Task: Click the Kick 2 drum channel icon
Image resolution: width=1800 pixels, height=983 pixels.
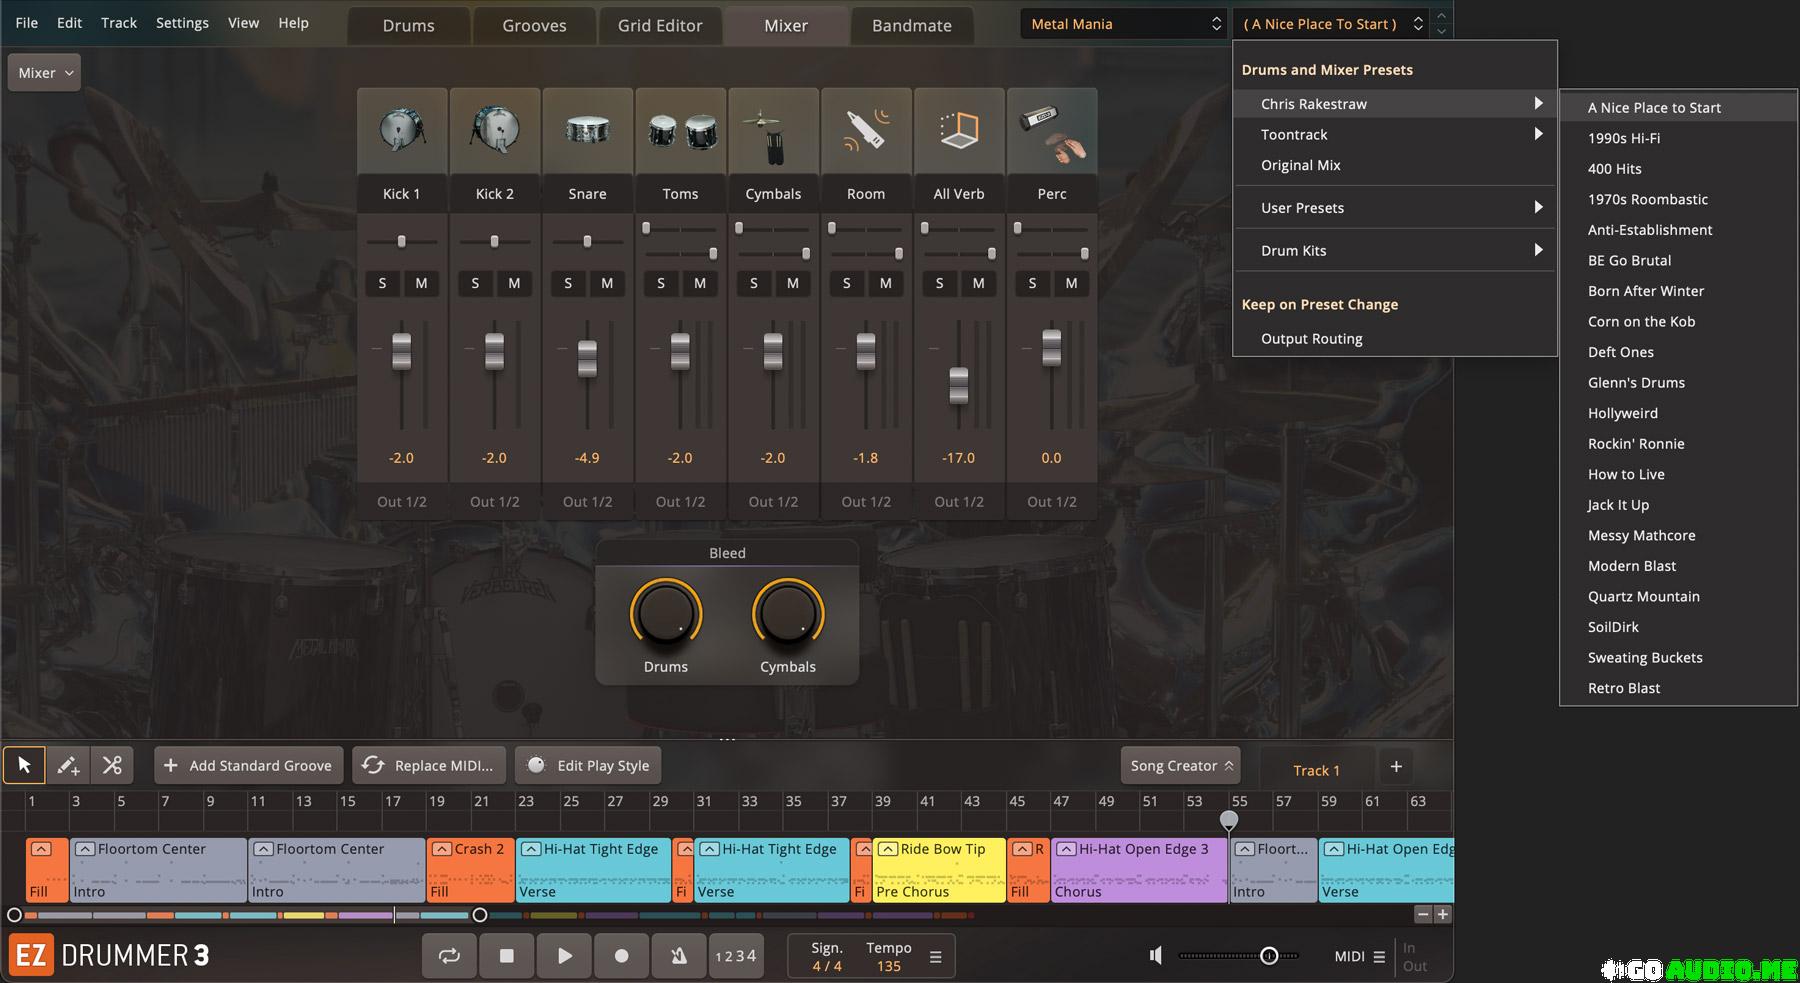Action: (x=495, y=131)
